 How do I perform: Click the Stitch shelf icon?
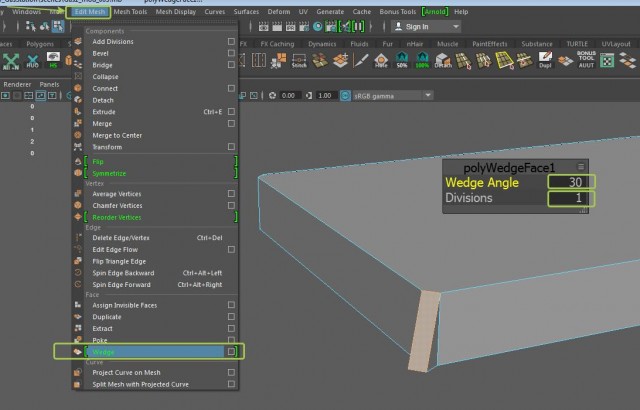tap(299, 60)
